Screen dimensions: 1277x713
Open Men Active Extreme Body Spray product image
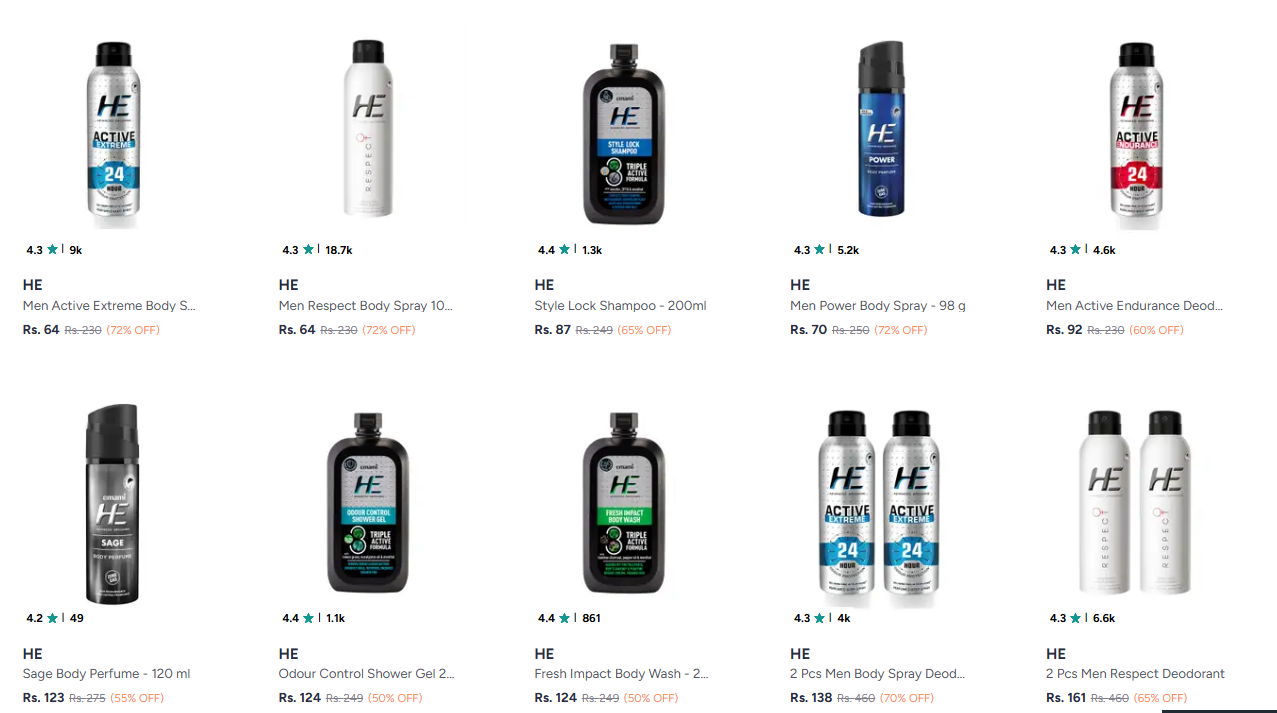click(112, 129)
